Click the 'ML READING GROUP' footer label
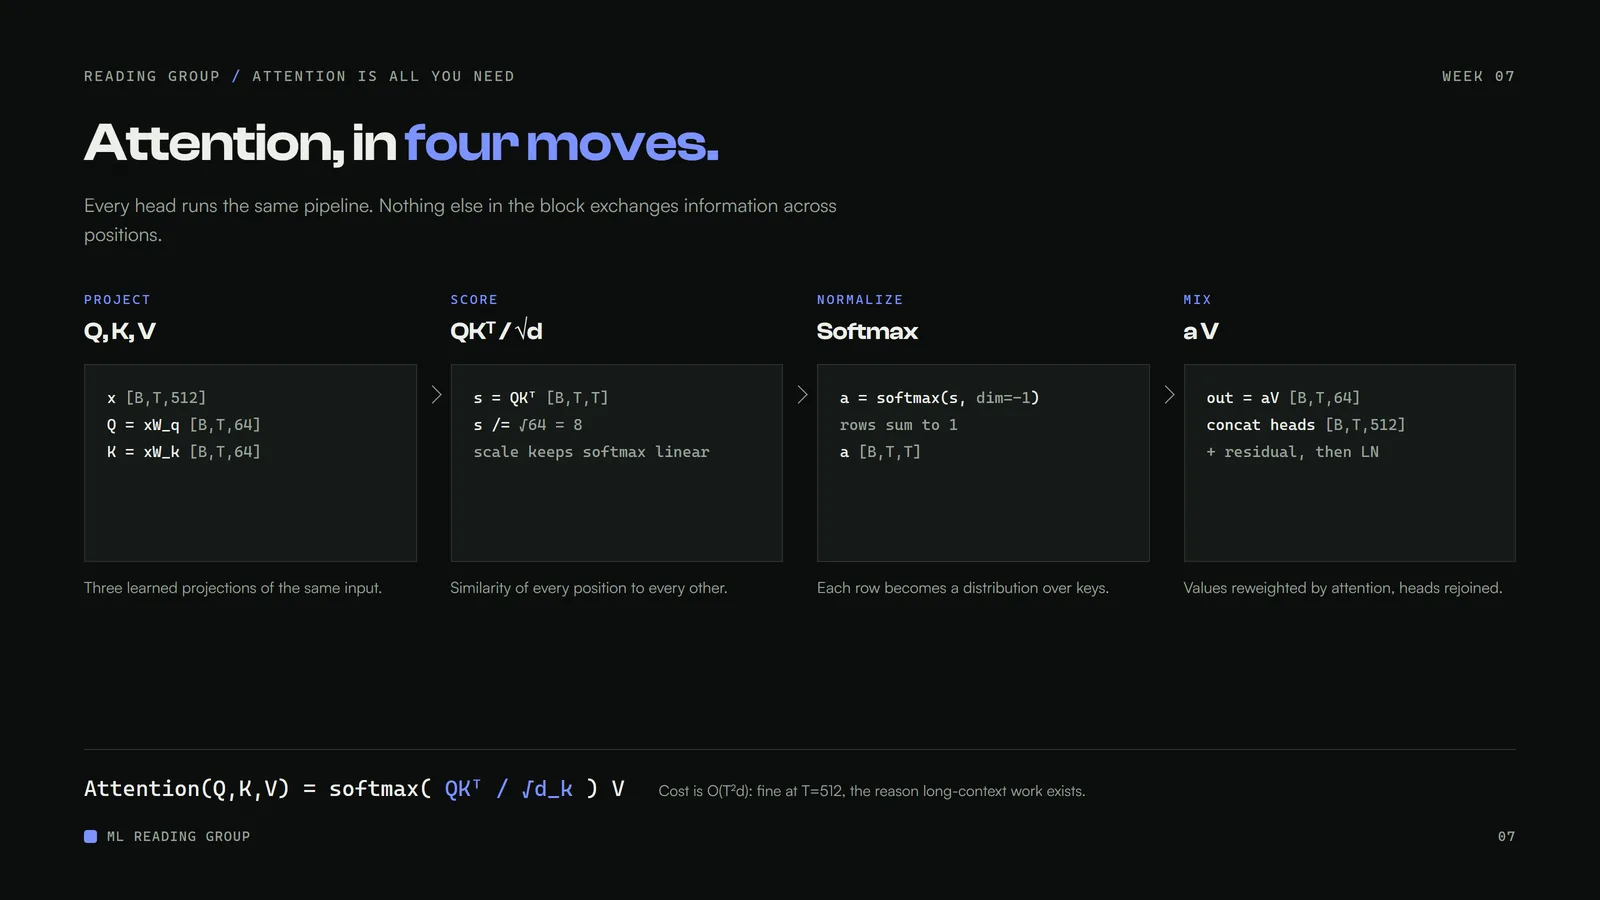The height and width of the screenshot is (900, 1600). pos(178,836)
